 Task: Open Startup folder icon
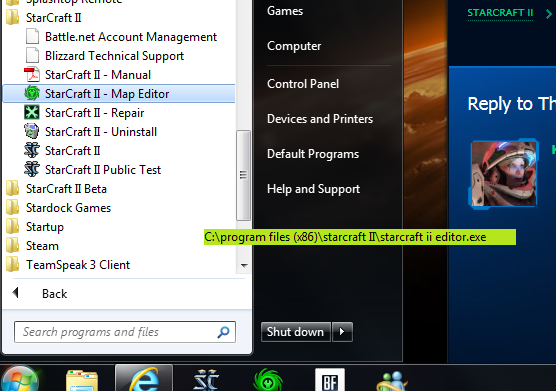13,227
